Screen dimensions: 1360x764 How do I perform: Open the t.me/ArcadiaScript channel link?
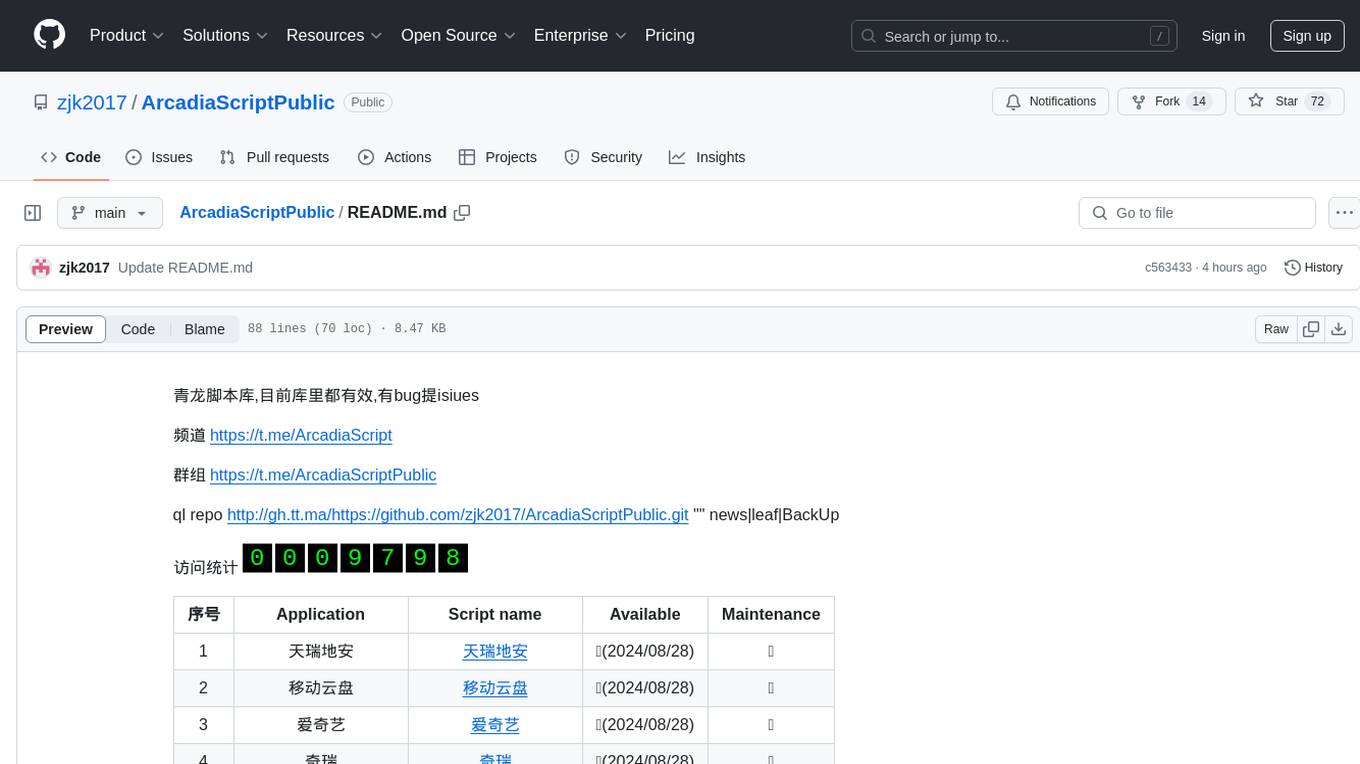pos(301,435)
